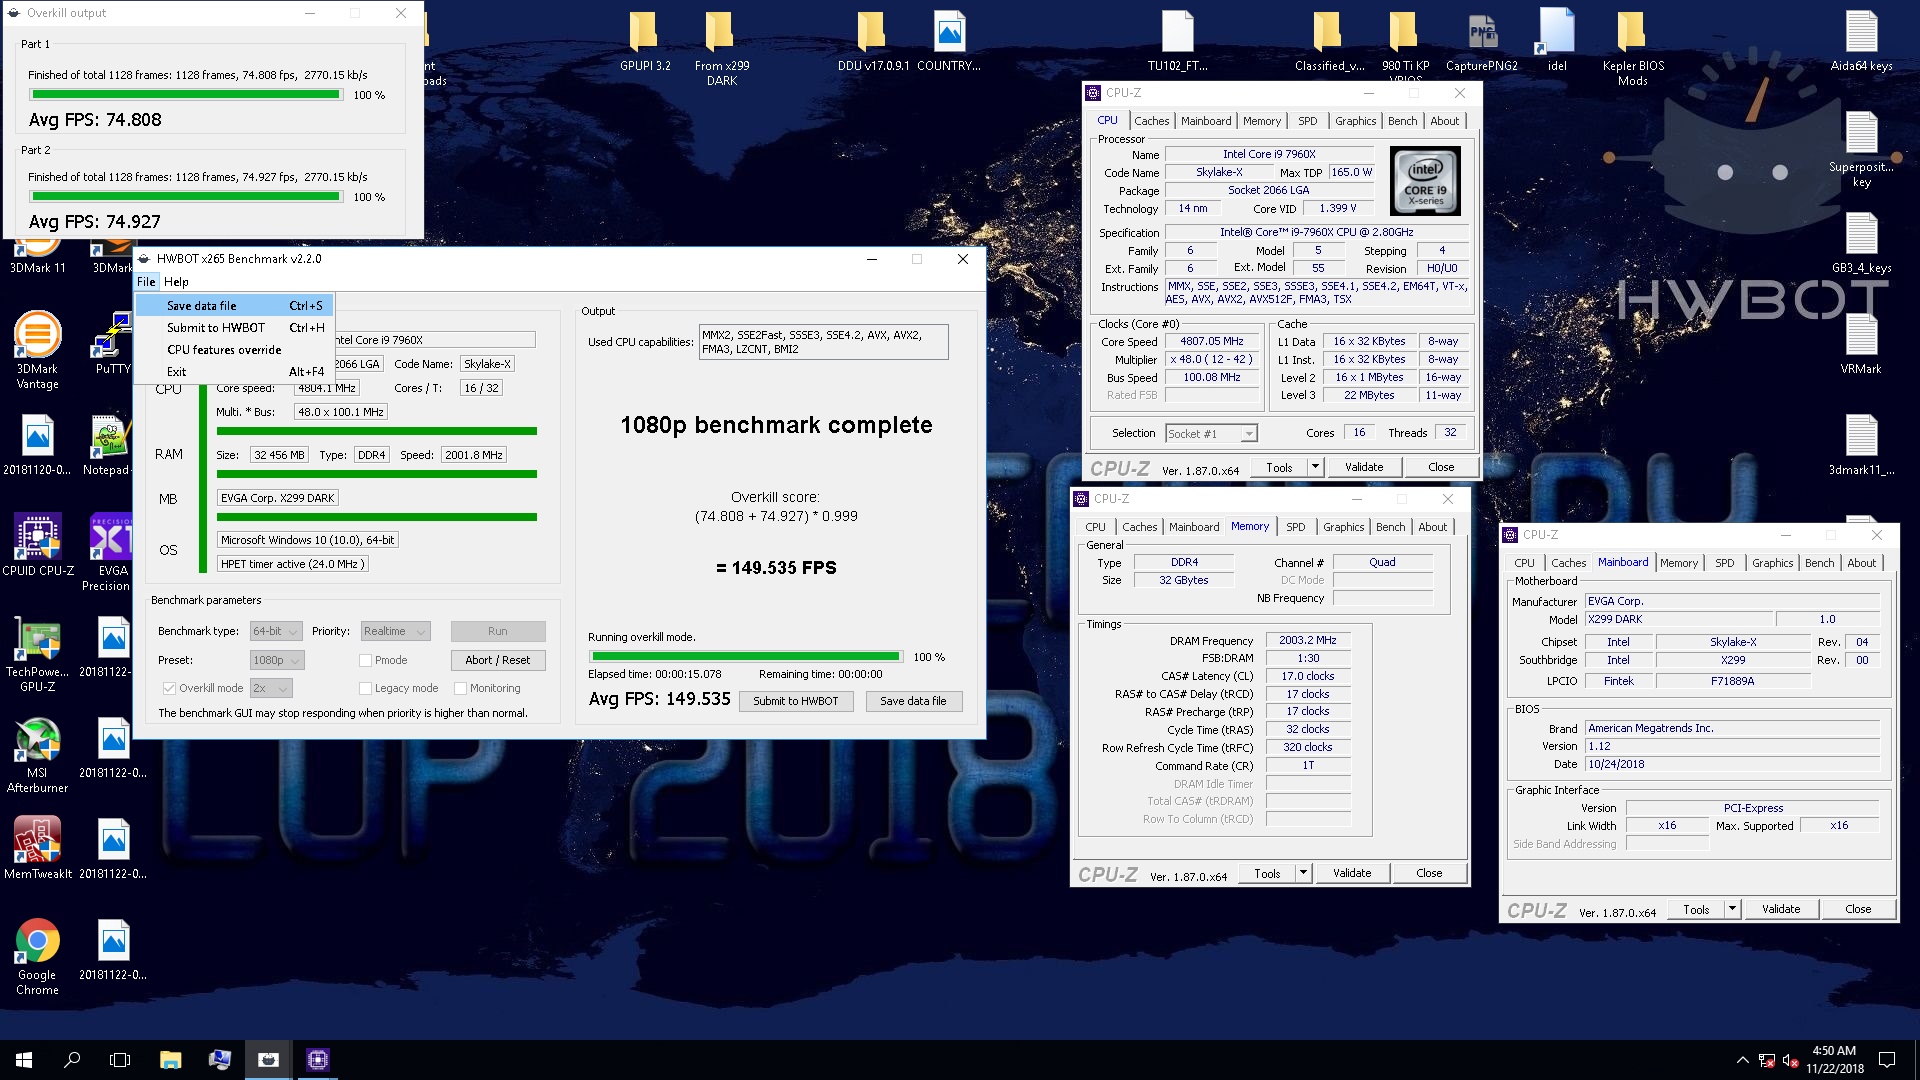Switch to the Caches tab in the top CPU-Z window
Image resolution: width=1920 pixels, height=1080 pixels.
[1151, 121]
